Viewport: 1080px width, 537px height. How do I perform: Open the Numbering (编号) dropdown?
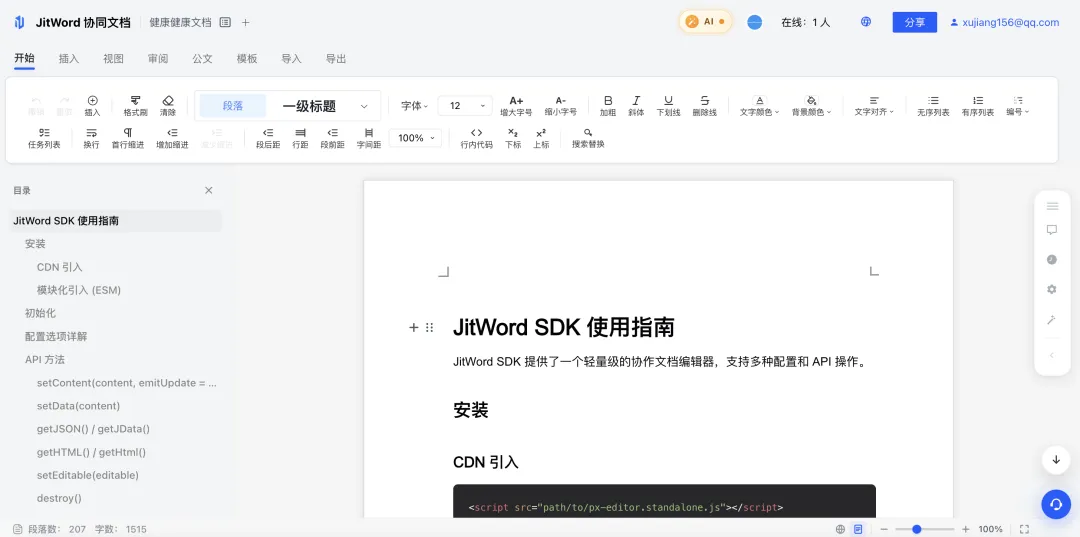pos(1018,105)
